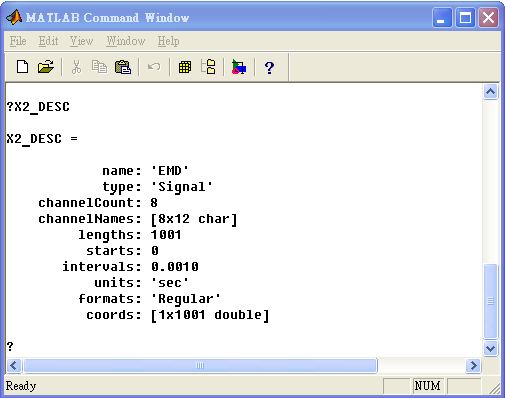Click the 'X2_DESC =' output line
The image size is (505, 398).
(42, 139)
